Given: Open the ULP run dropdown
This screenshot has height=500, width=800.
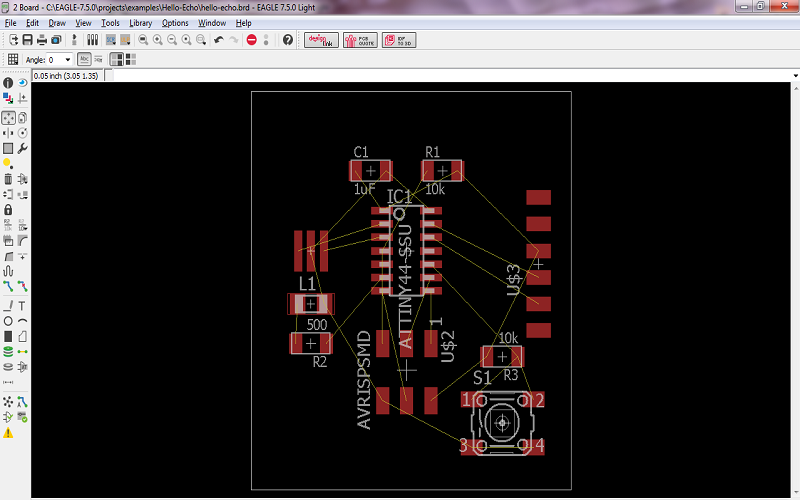Looking at the screenshot, I should pos(125,40).
